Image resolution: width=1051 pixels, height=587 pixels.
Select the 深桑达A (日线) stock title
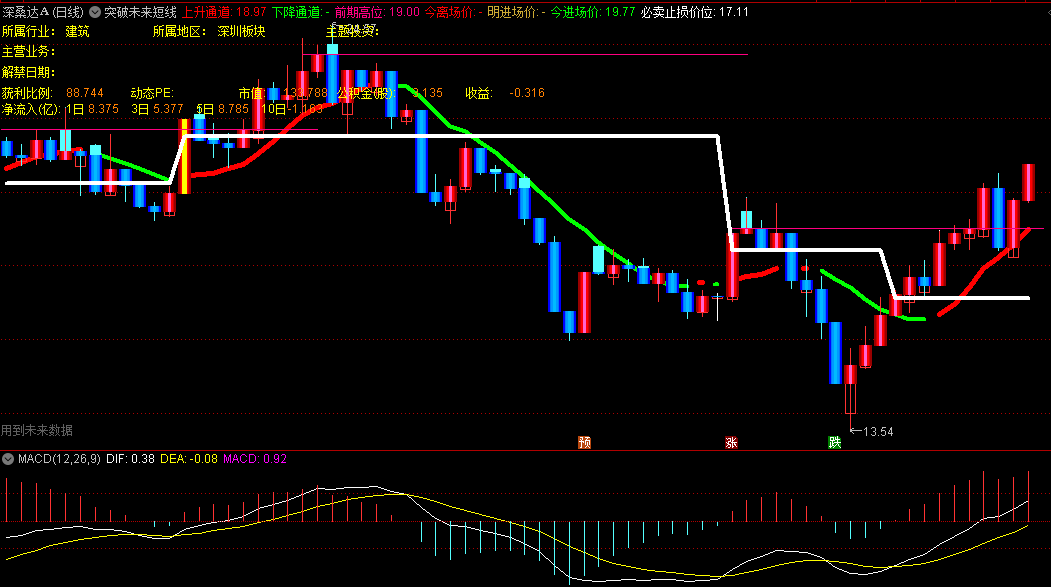tap(43, 12)
